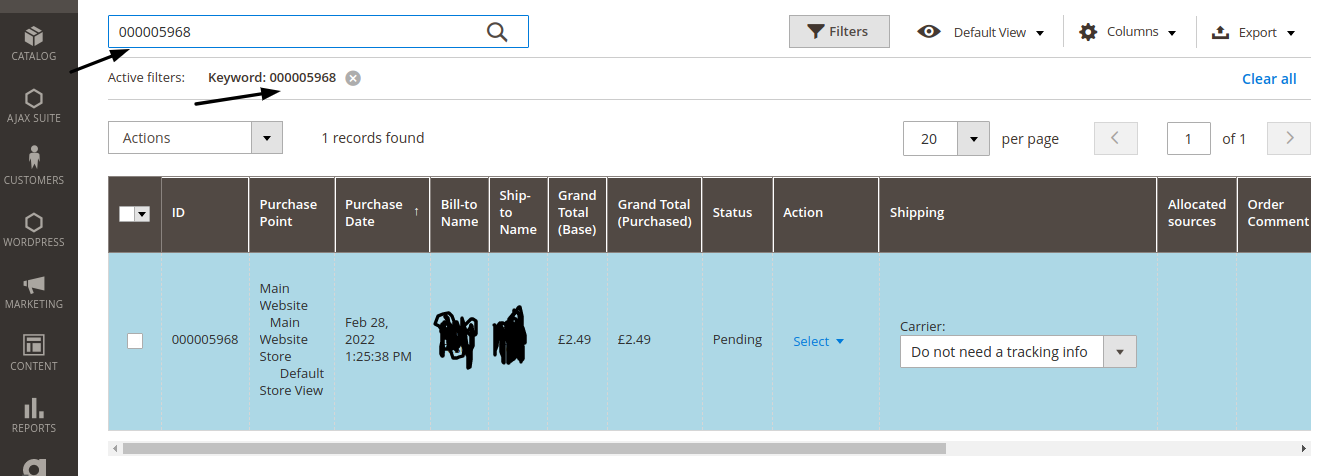This screenshot has height=476, width=1331.
Task: Remove the Keyword 000005968 filter
Action: pos(353,78)
